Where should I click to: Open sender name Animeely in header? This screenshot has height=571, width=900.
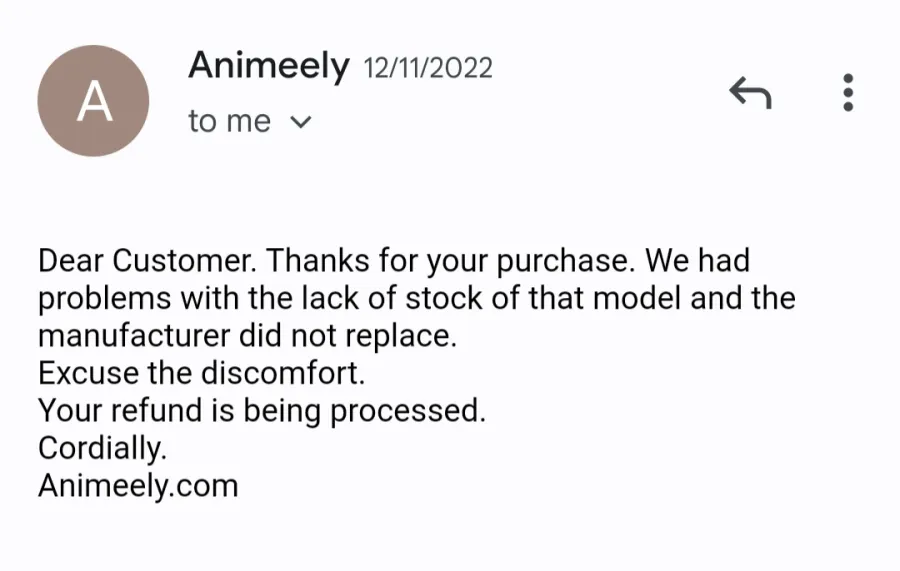point(269,65)
